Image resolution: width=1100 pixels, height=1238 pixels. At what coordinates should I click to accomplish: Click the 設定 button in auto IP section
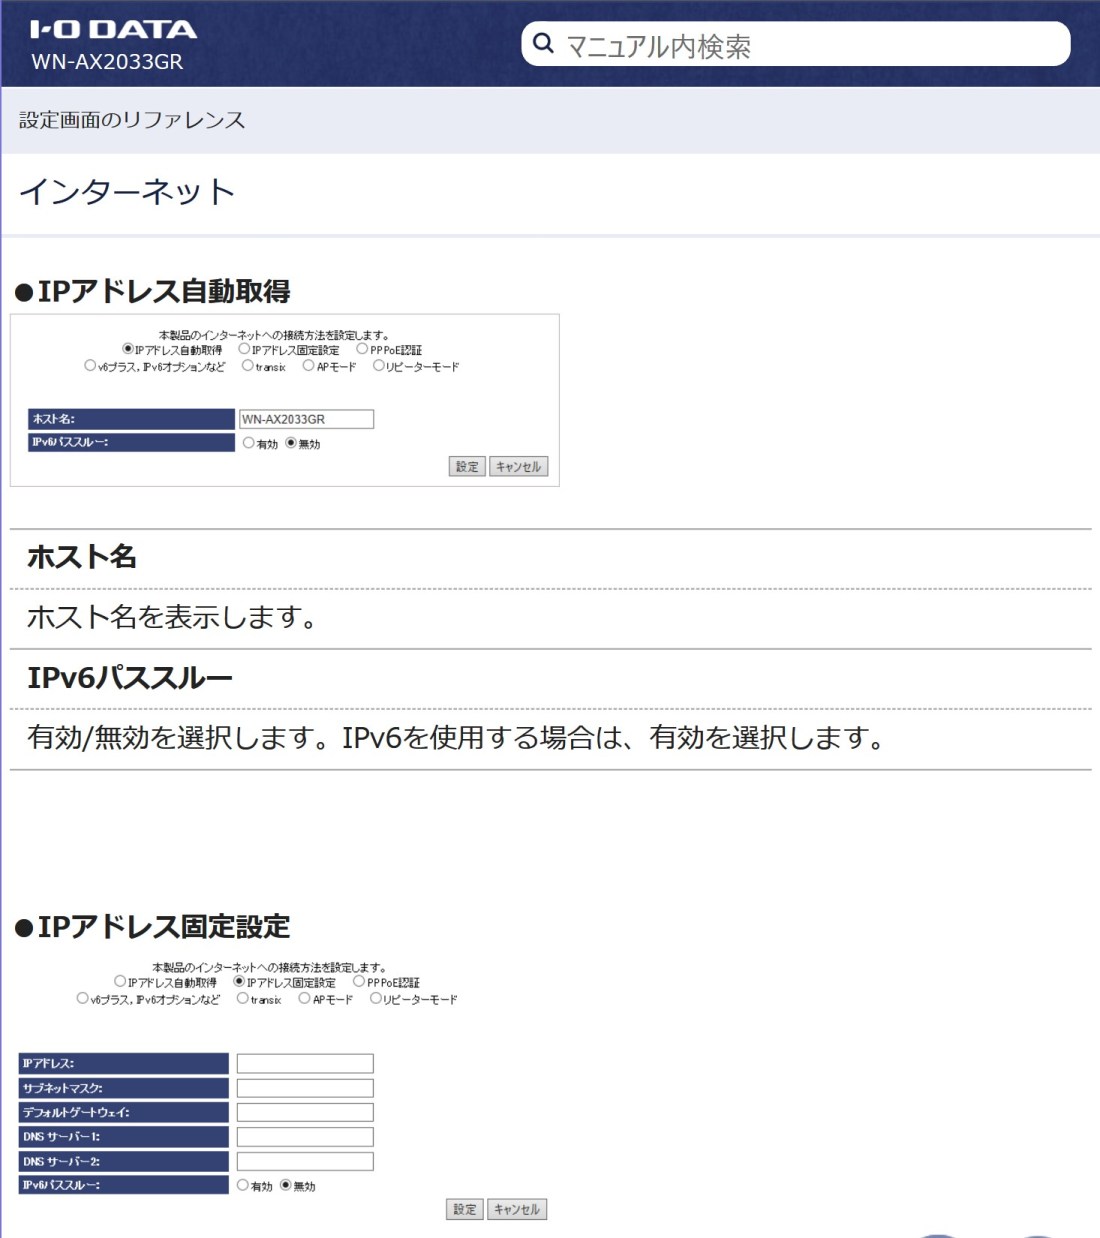(466, 466)
